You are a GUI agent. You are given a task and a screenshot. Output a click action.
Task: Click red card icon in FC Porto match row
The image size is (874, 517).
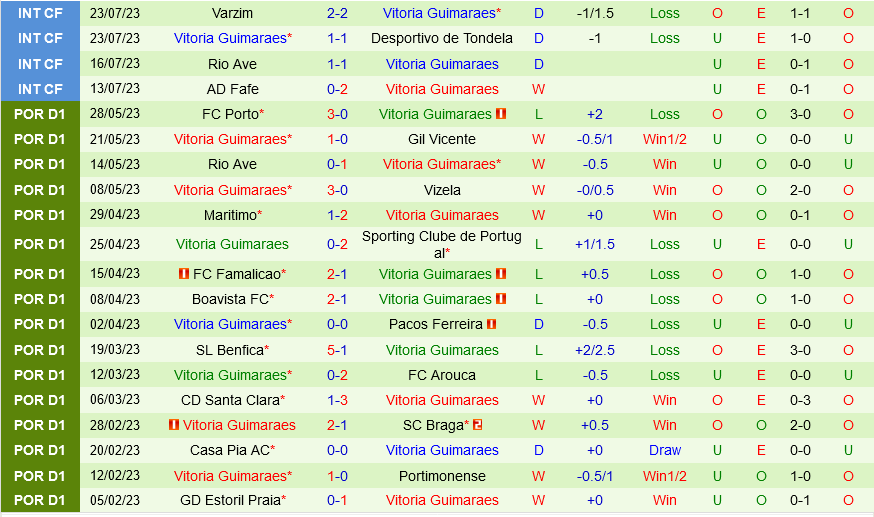pos(501,114)
